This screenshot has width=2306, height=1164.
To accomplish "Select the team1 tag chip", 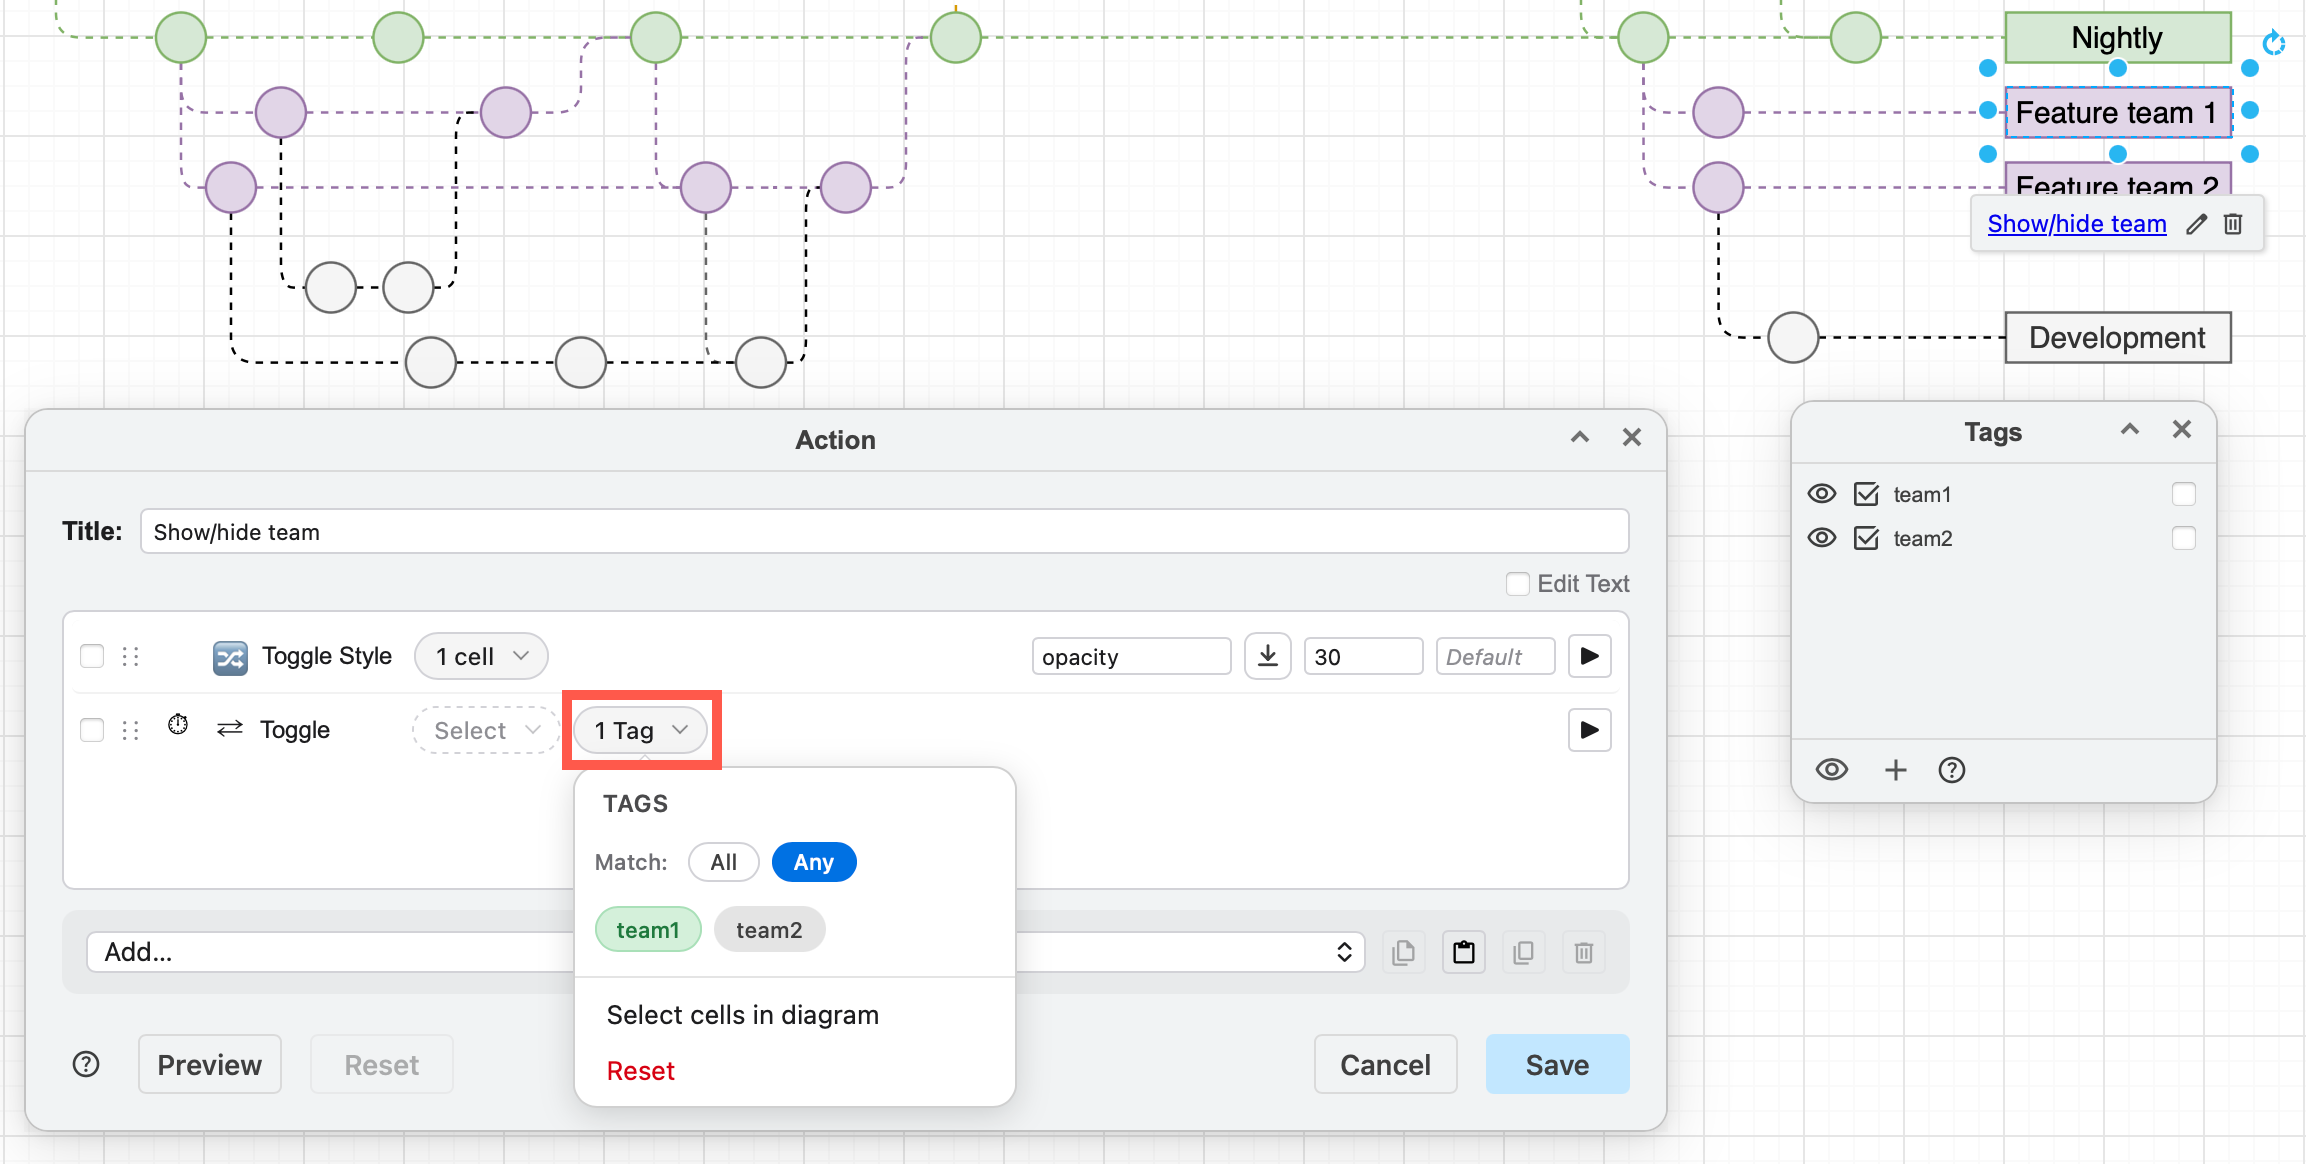I will pyautogui.click(x=648, y=930).
